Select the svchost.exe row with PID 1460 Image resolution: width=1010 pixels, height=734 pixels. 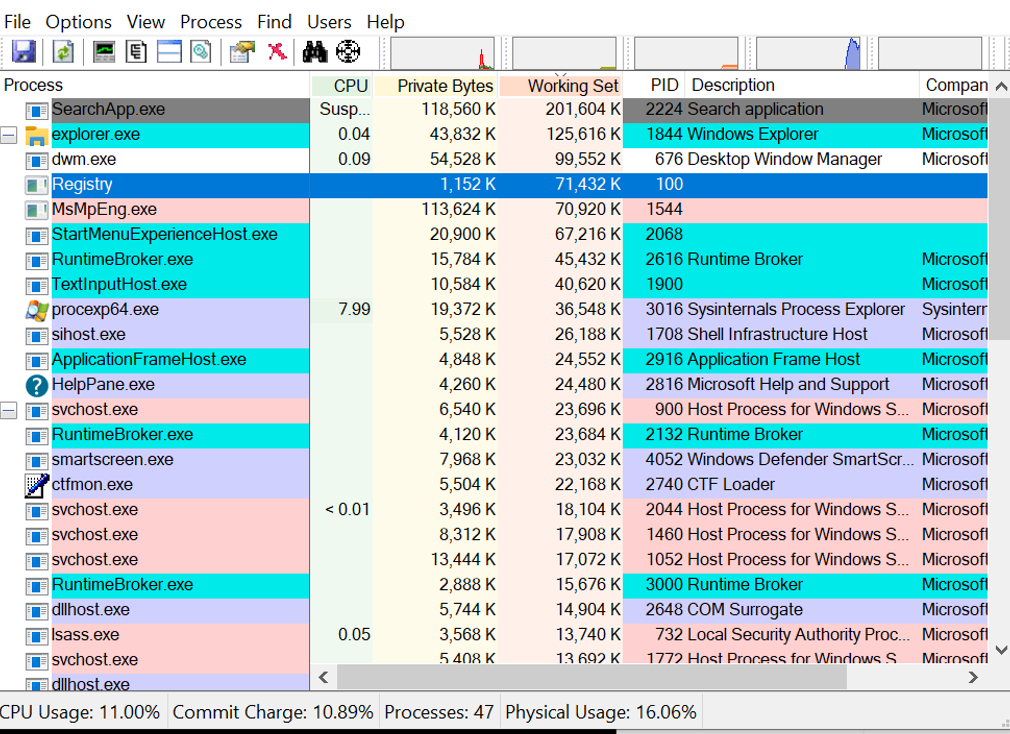point(494,535)
